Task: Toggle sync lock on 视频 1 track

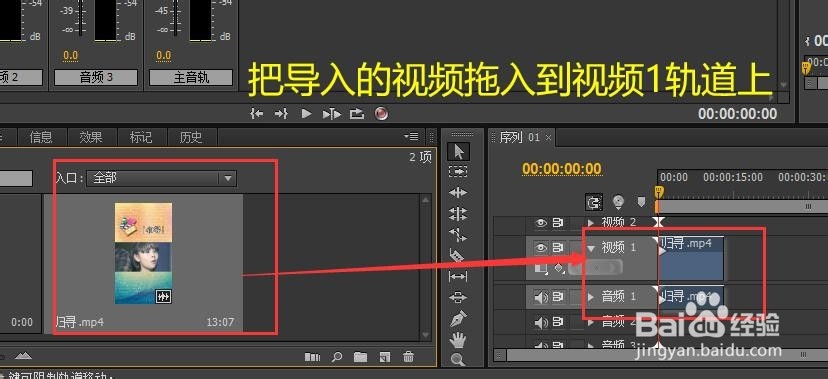Action: point(558,248)
